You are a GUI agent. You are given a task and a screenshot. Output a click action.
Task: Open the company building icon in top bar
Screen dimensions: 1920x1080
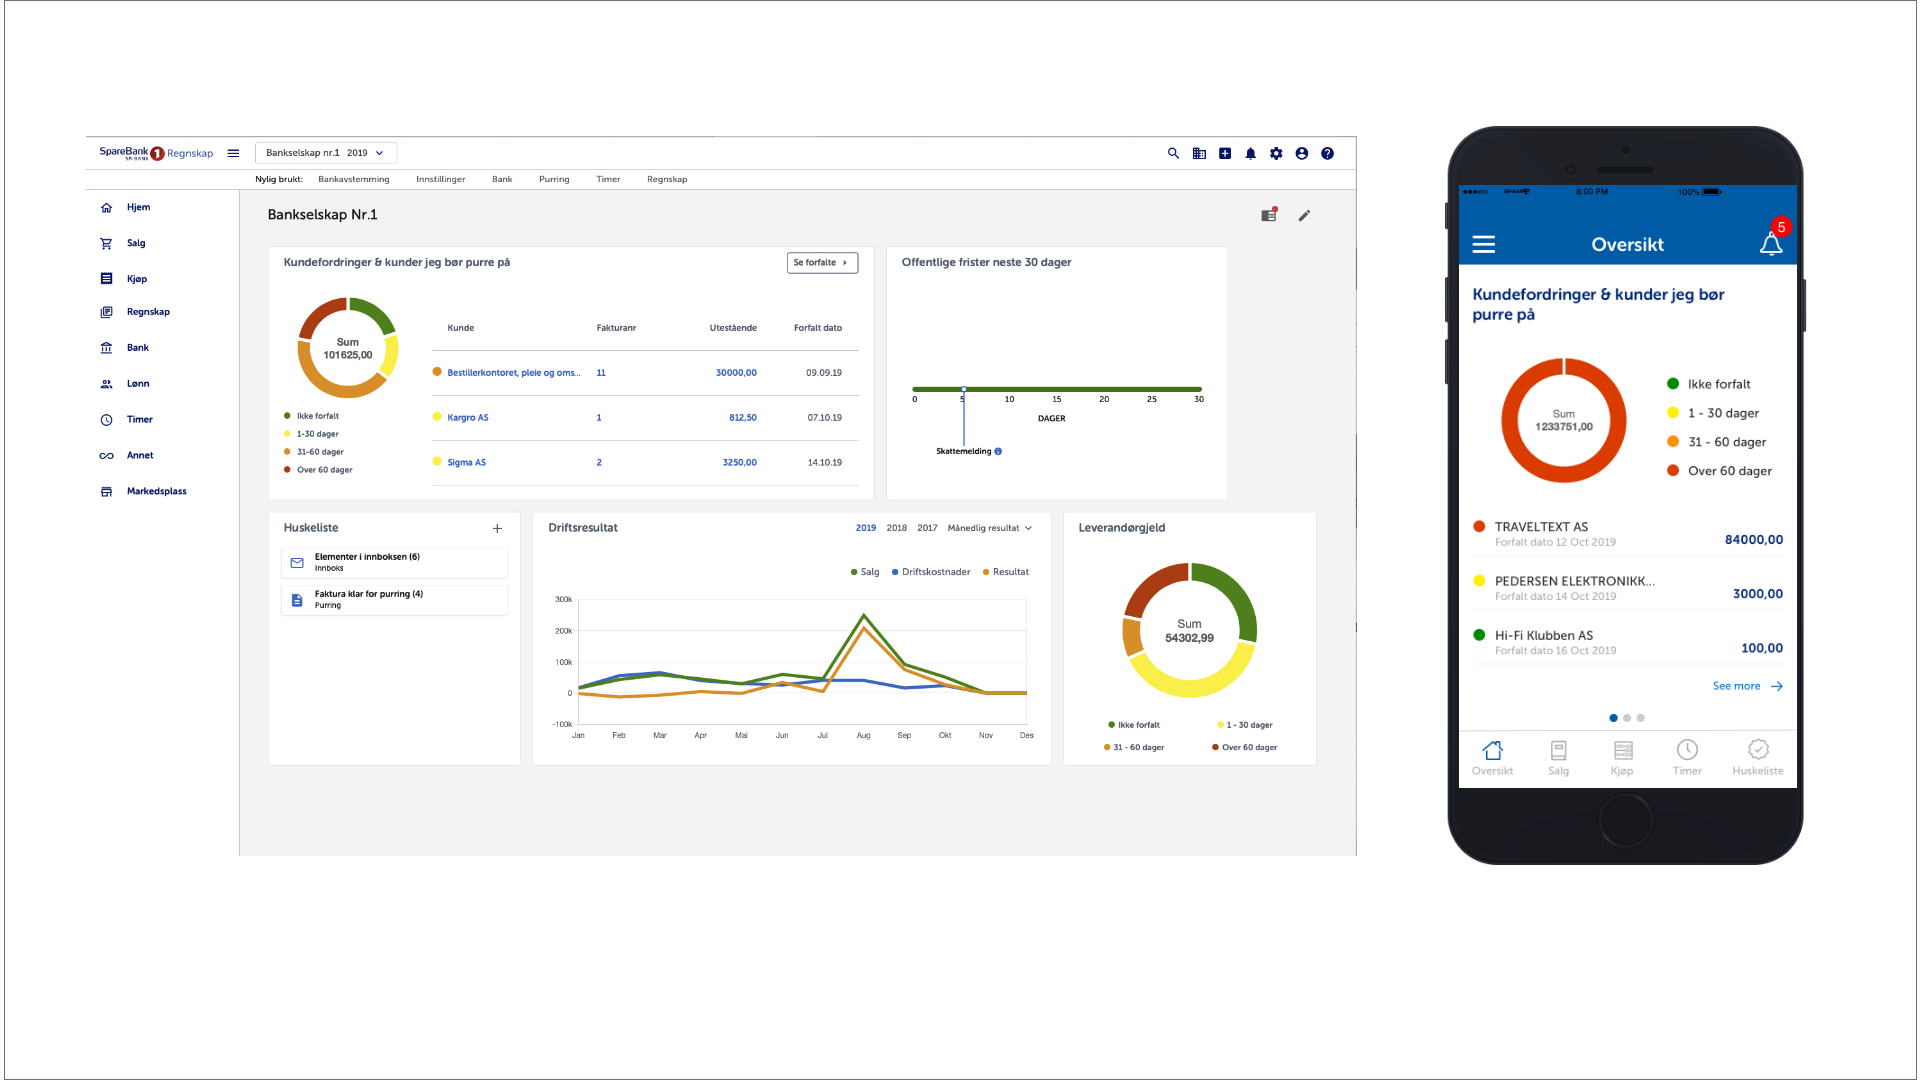tap(1199, 153)
